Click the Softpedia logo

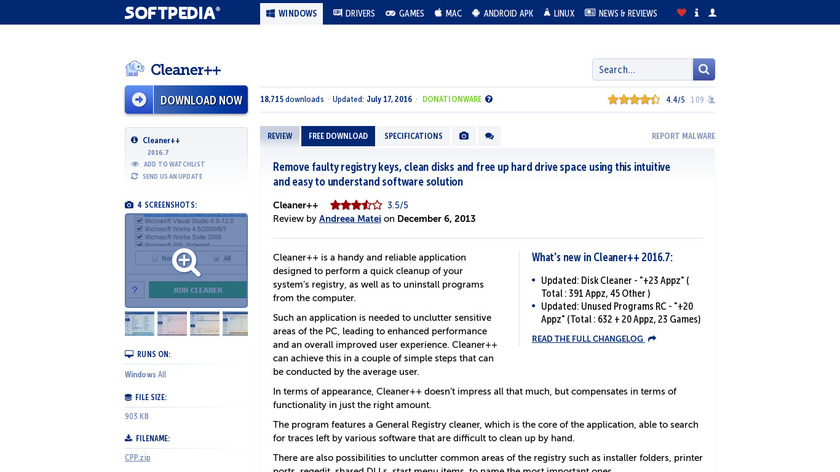[x=172, y=13]
